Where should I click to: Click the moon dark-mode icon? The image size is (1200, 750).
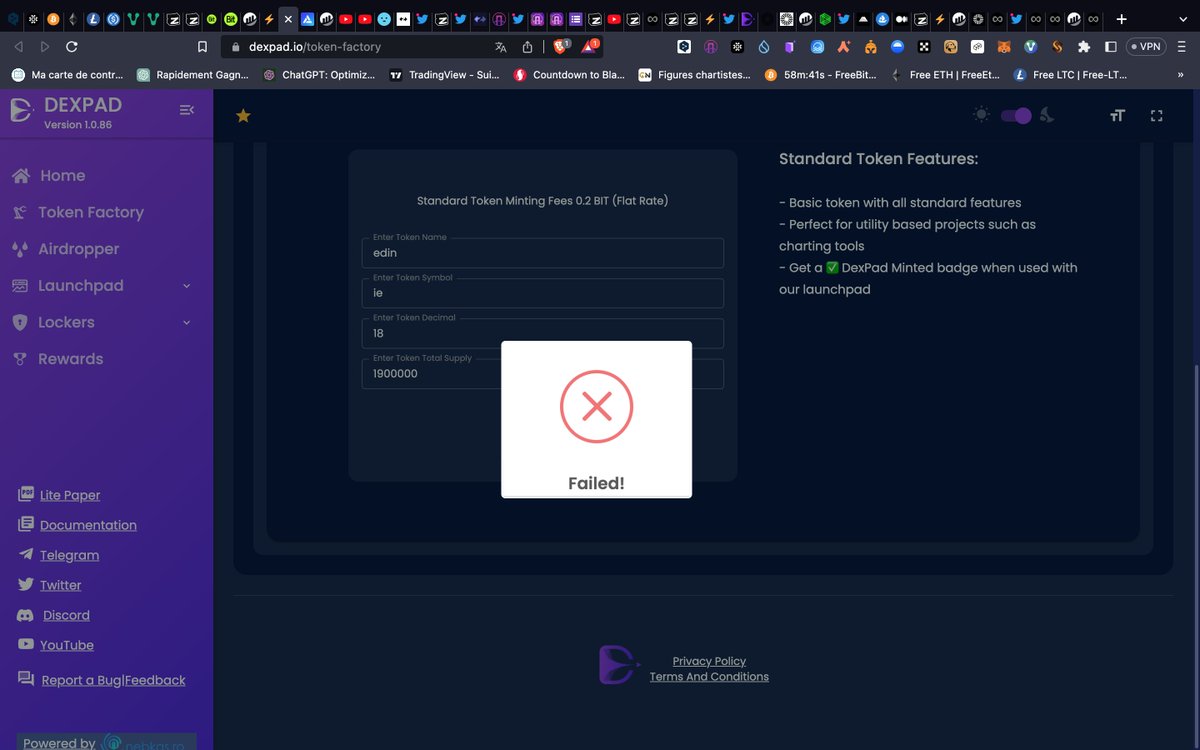click(x=1047, y=115)
